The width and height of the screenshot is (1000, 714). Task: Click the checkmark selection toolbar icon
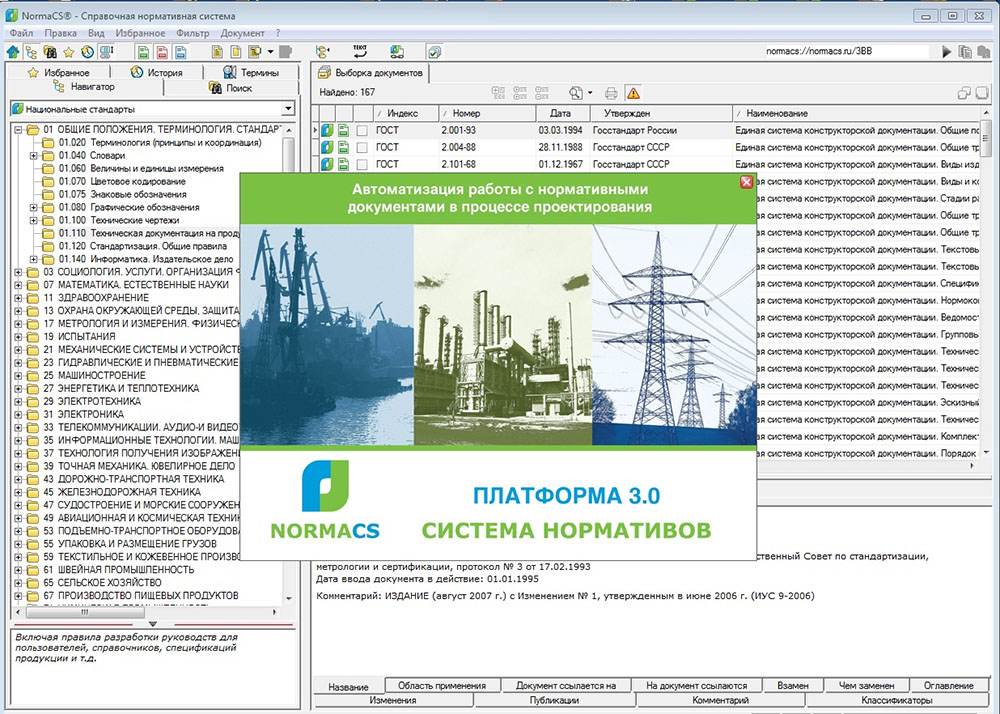pos(434,52)
